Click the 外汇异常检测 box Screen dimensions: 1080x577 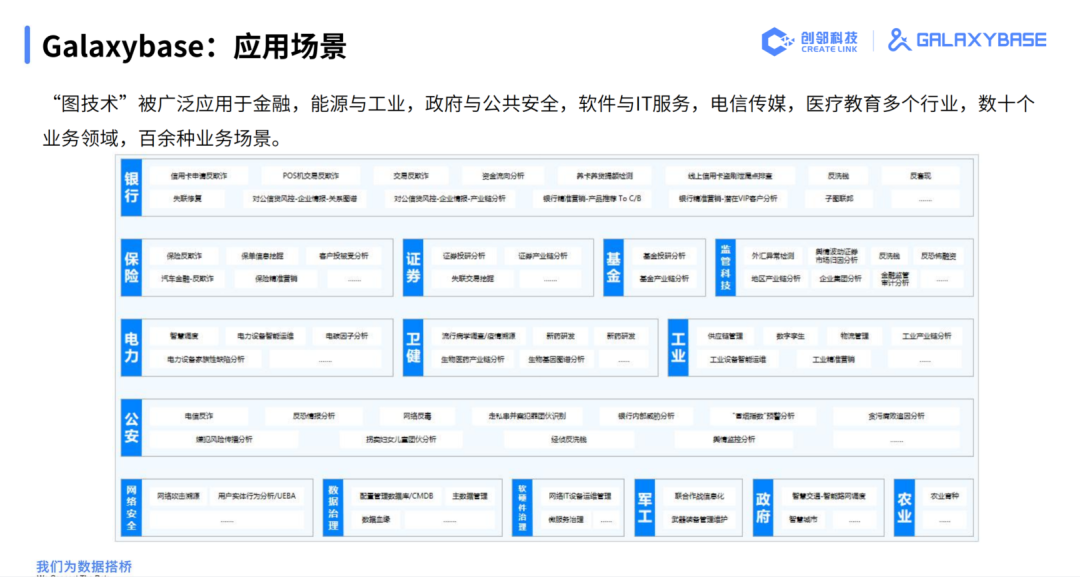click(773, 256)
